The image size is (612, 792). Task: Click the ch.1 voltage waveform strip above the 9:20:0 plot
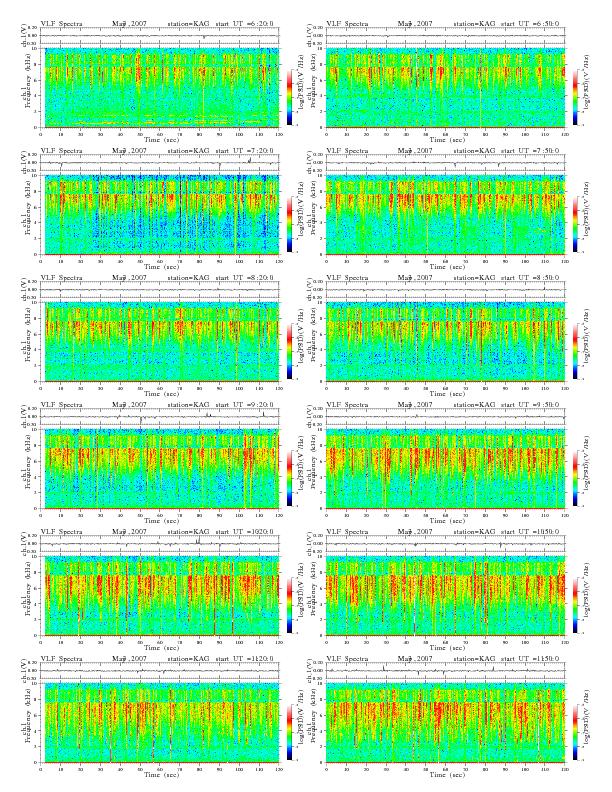tap(160, 417)
